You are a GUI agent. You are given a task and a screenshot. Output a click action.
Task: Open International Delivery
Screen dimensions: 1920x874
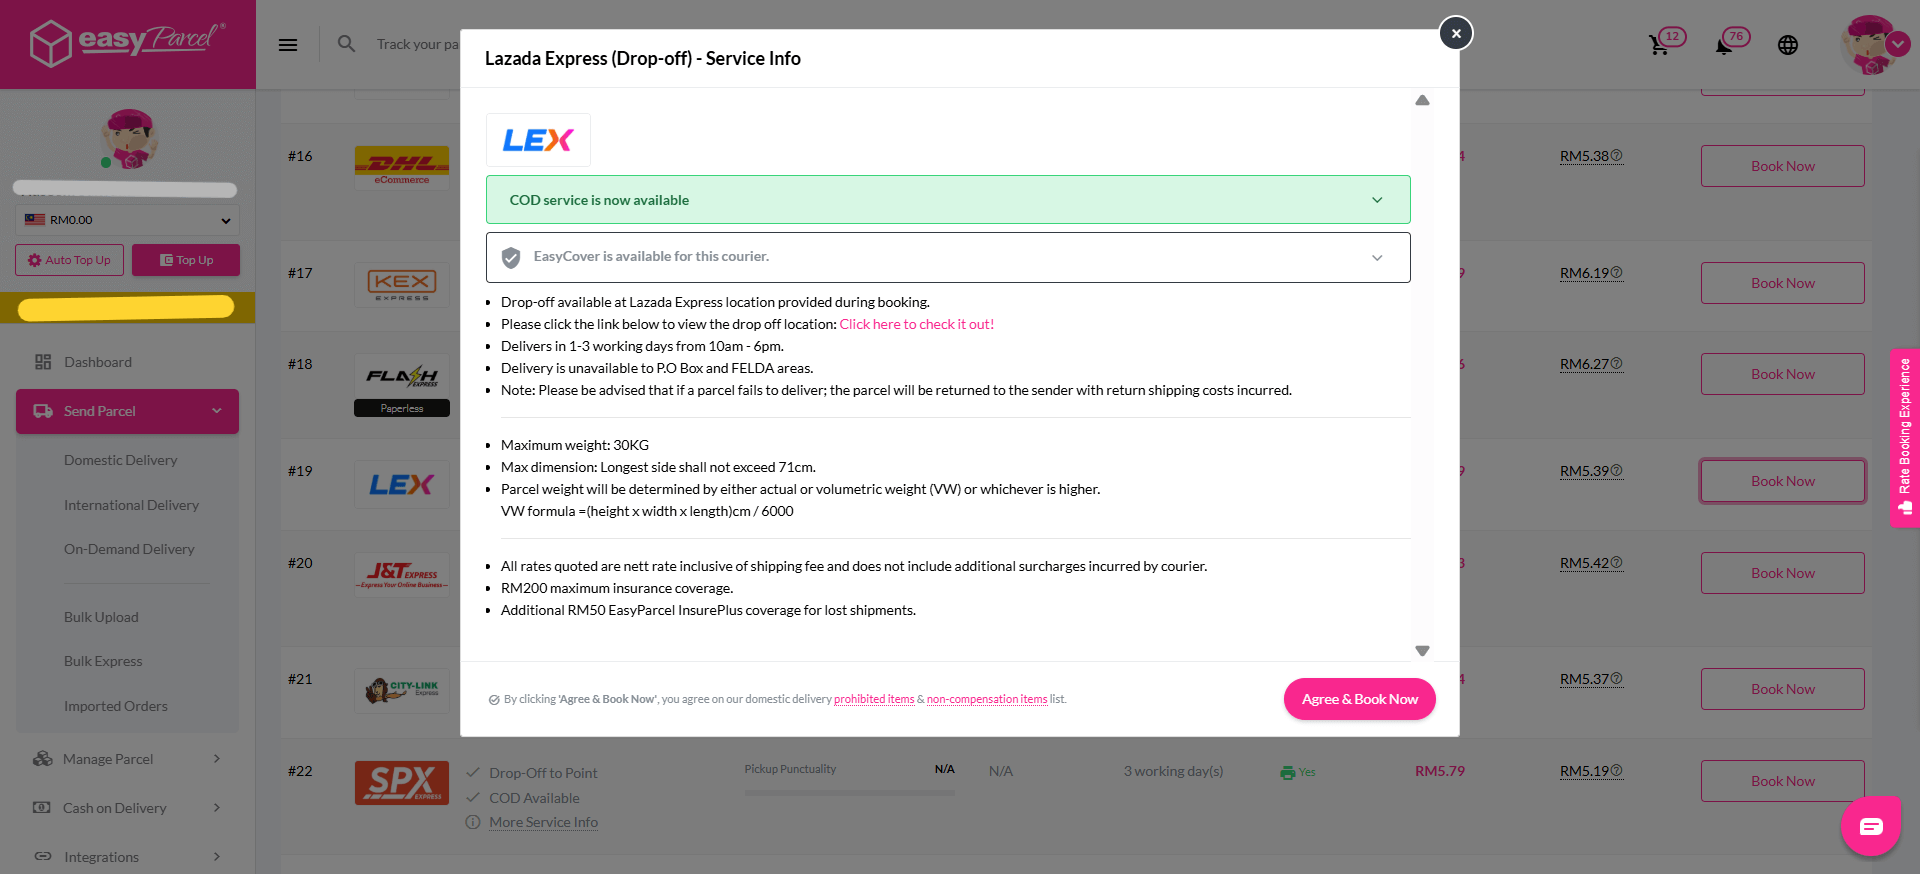[x=132, y=505]
